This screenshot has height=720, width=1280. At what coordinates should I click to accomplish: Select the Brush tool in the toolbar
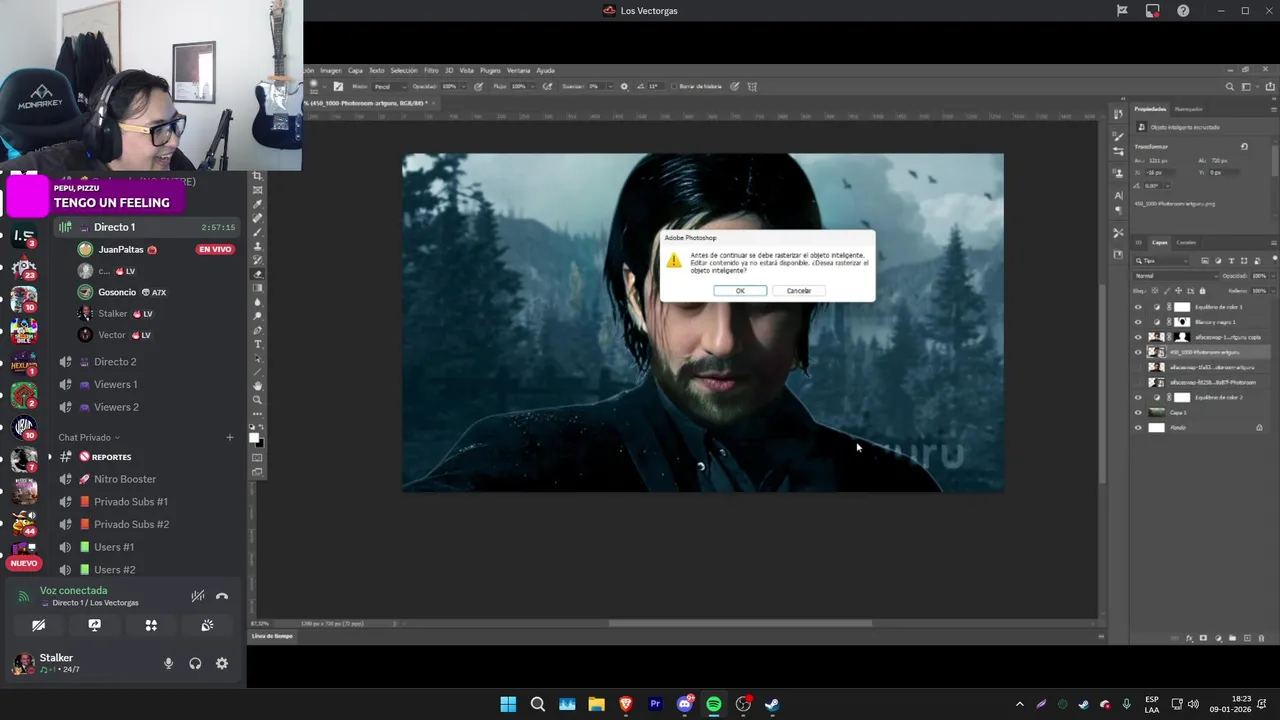point(257,232)
